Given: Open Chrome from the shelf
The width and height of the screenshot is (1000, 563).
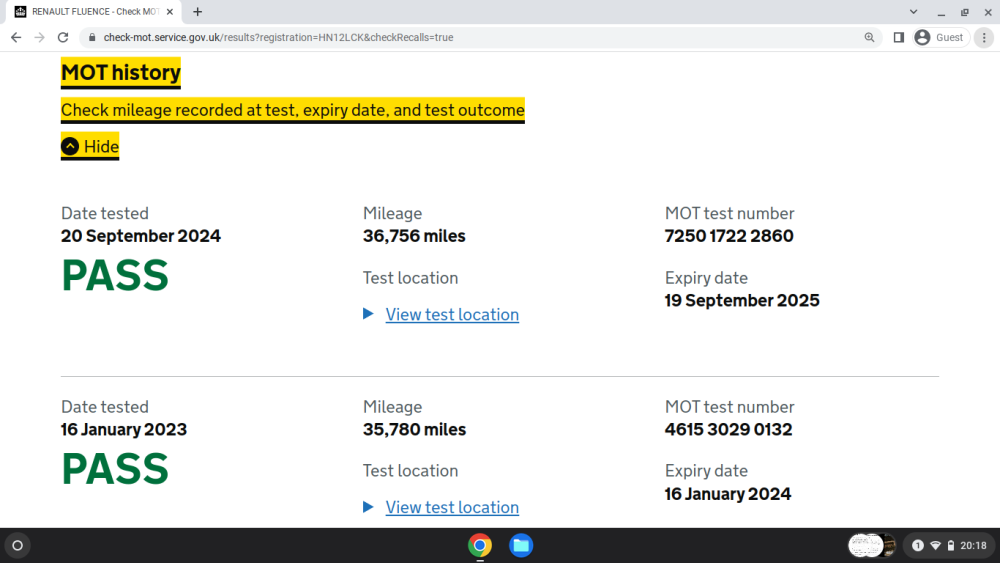Looking at the screenshot, I should [480, 545].
